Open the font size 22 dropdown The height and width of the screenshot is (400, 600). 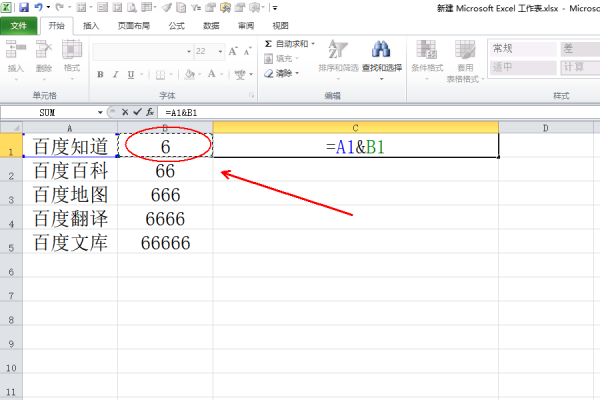click(x=220, y=51)
